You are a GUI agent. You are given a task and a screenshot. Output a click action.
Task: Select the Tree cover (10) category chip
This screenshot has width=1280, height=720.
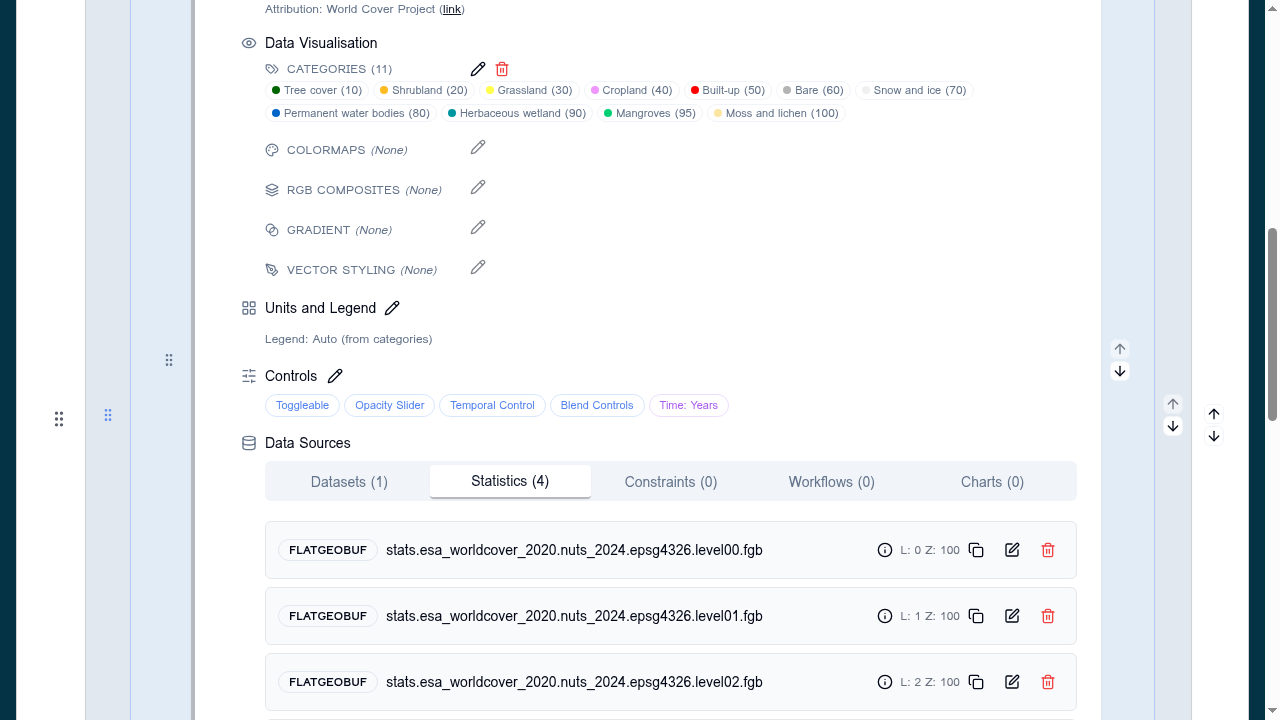click(x=317, y=90)
